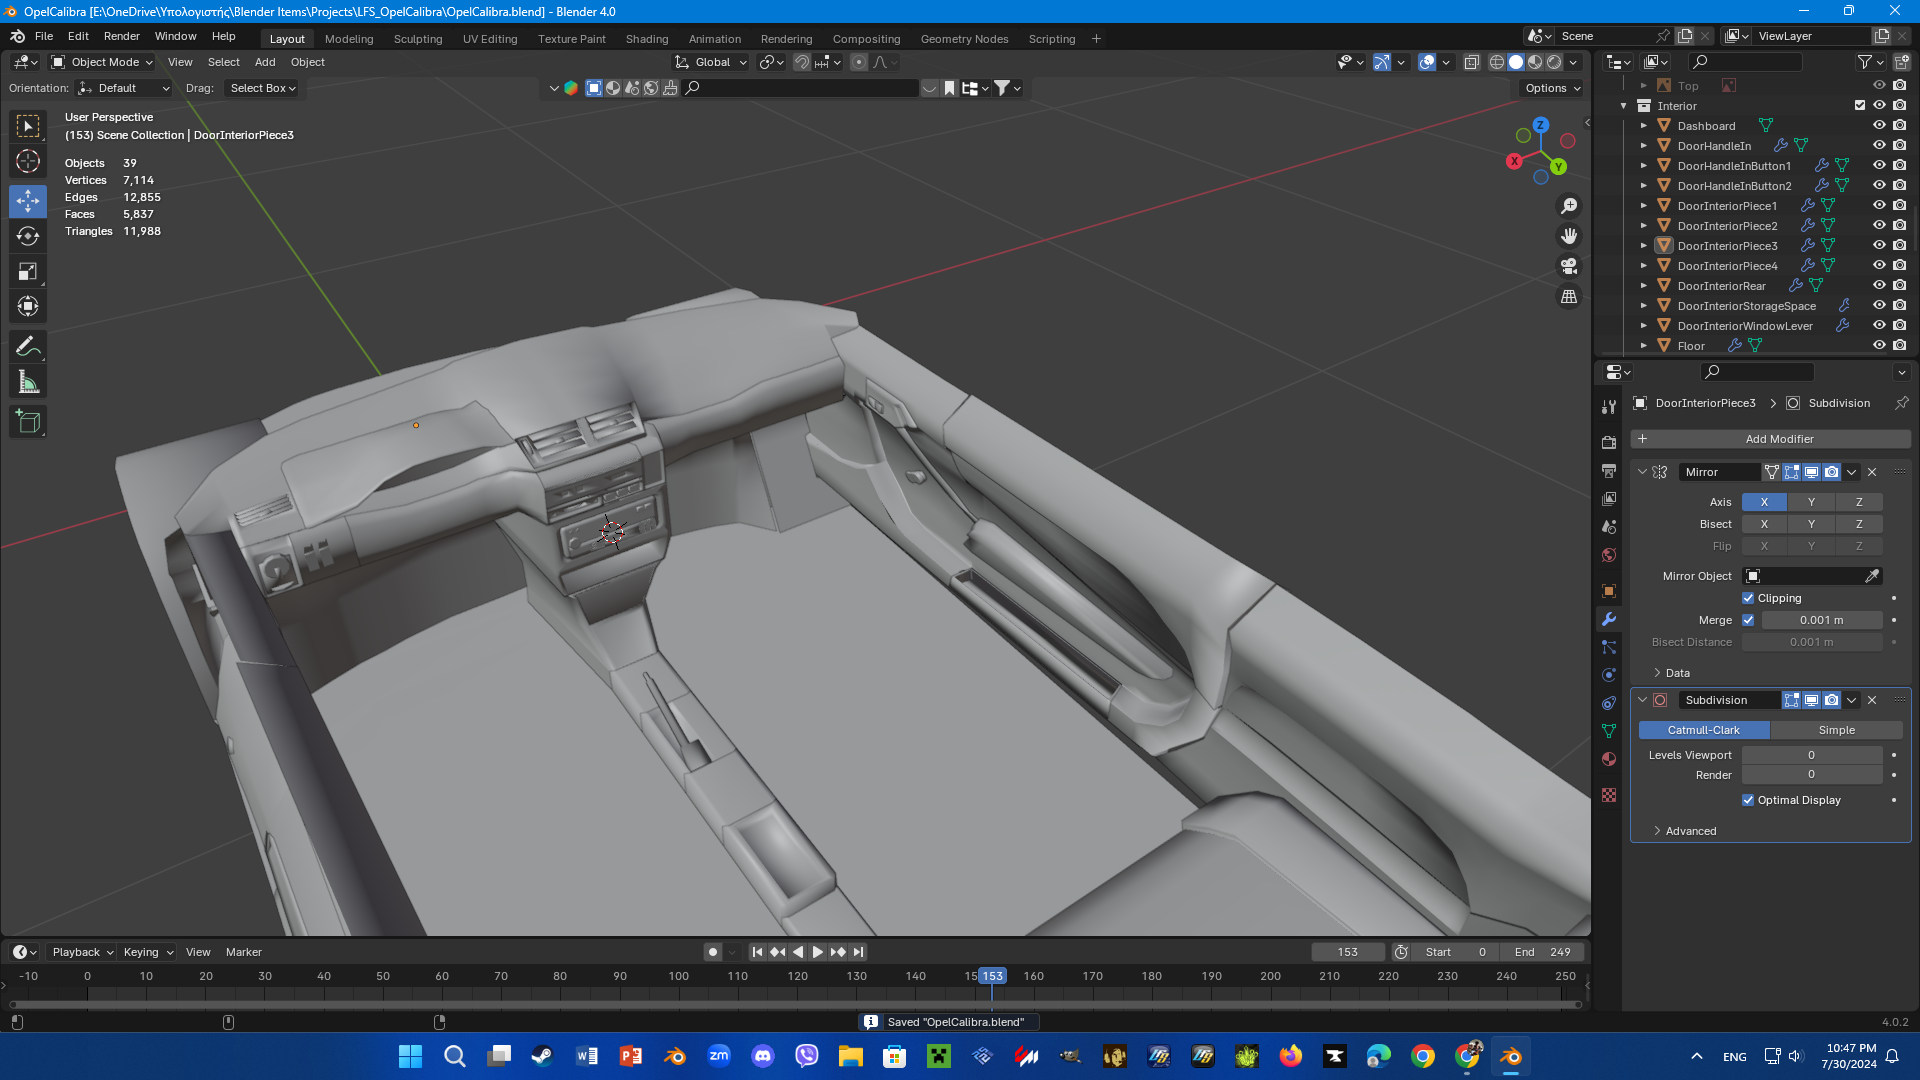Select the Scale tool in the toolbar

(28, 272)
